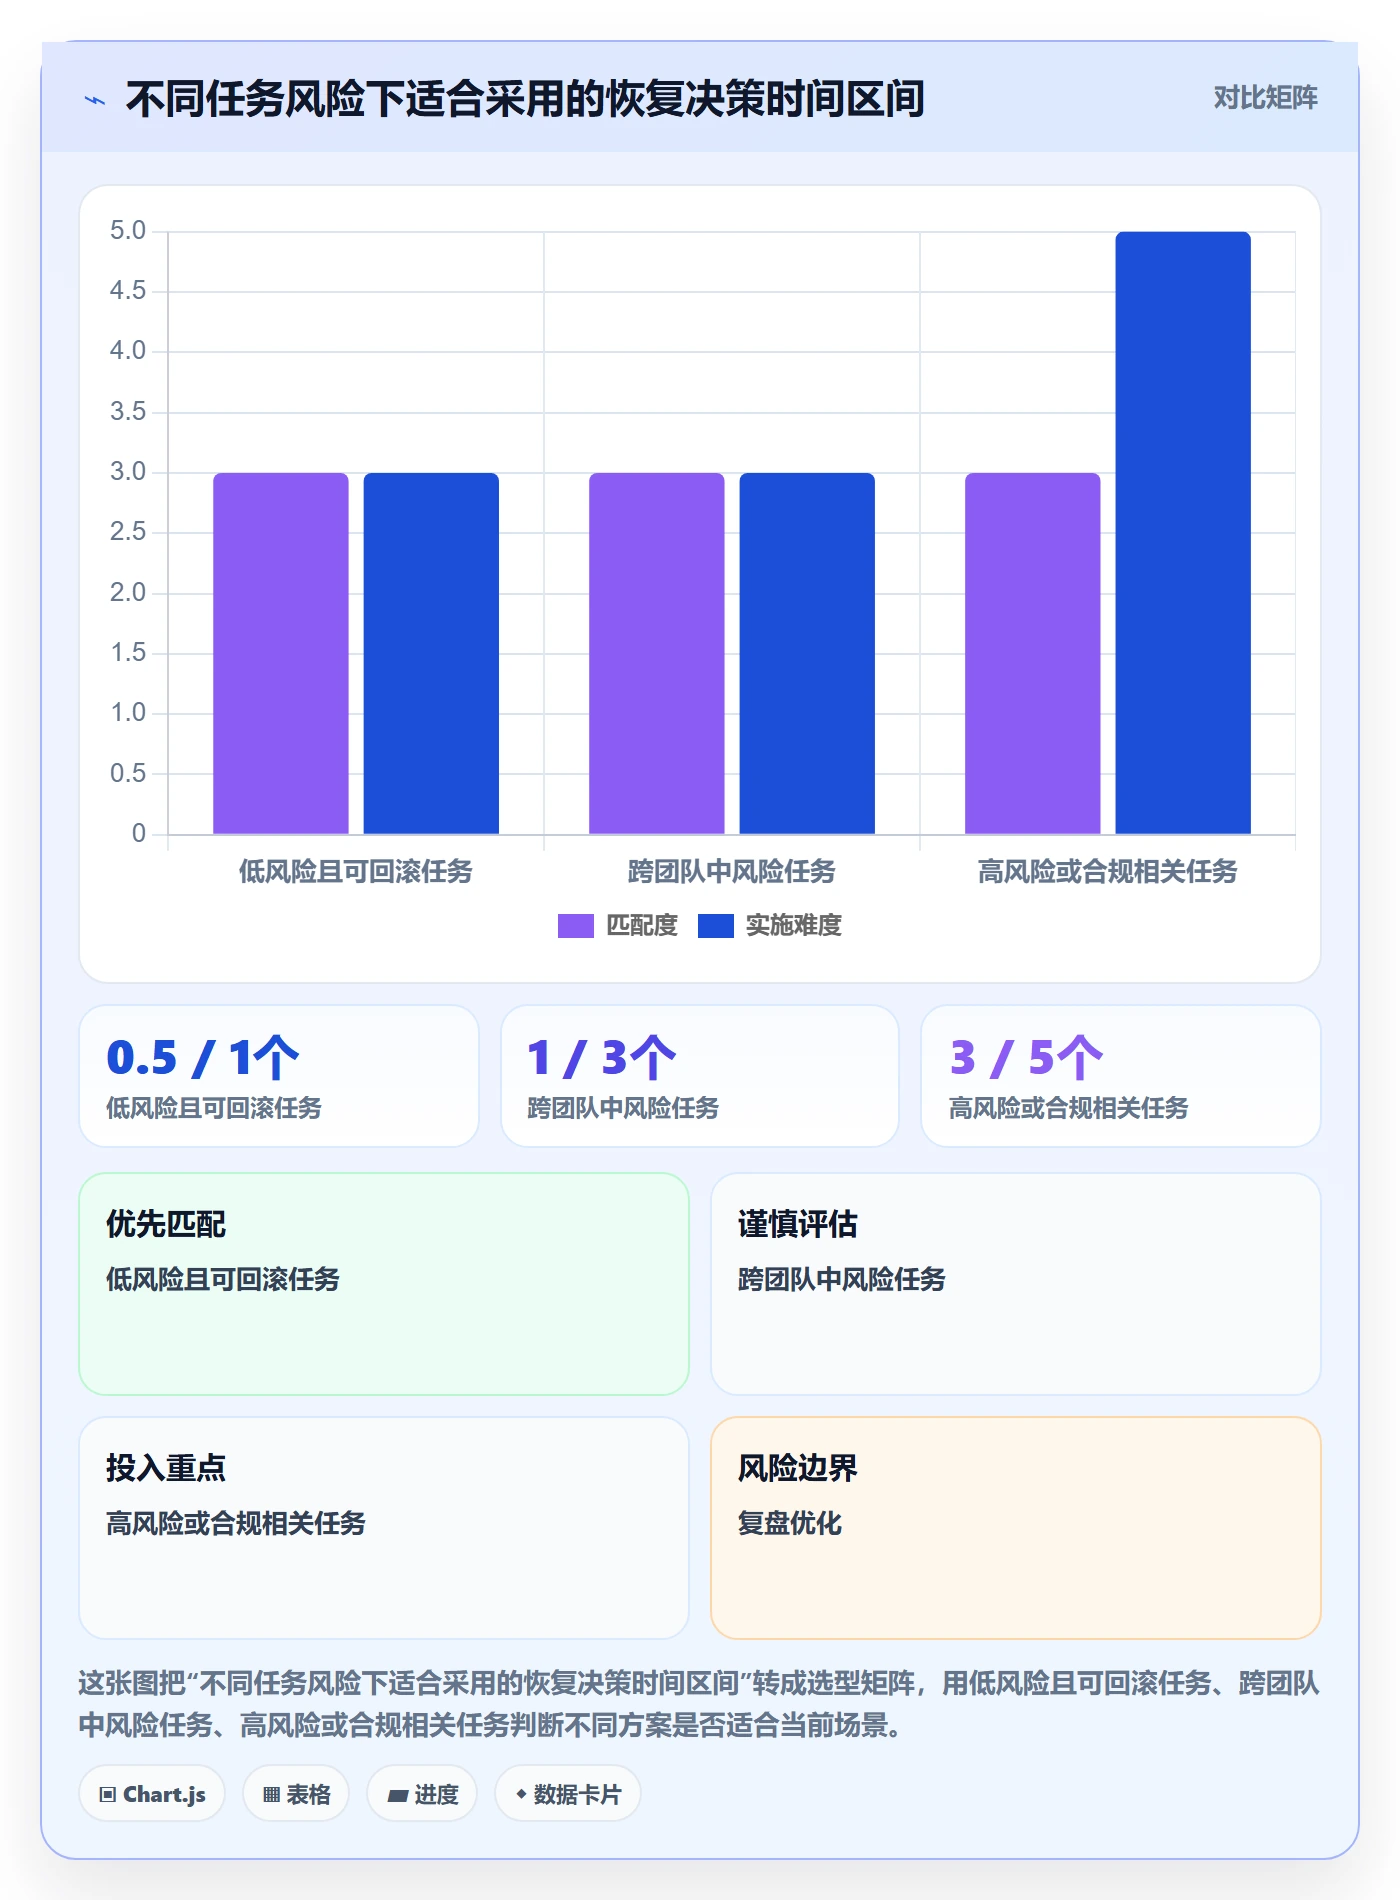This screenshot has width=1400, height=1900.
Task: Click the purple 匹配度 bar for 高风险或合规相关任务
Action: pos(1033,653)
